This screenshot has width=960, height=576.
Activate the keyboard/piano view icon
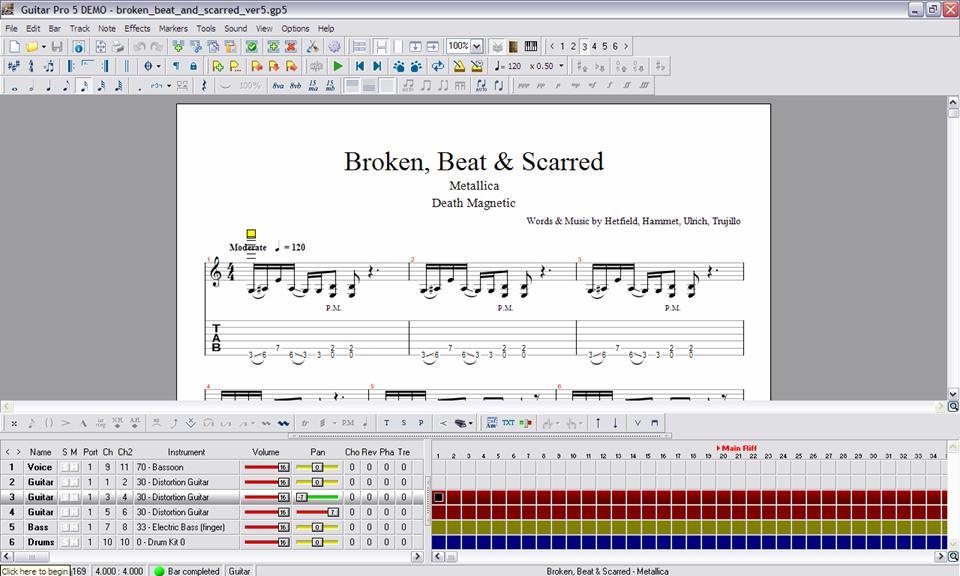pos(531,46)
